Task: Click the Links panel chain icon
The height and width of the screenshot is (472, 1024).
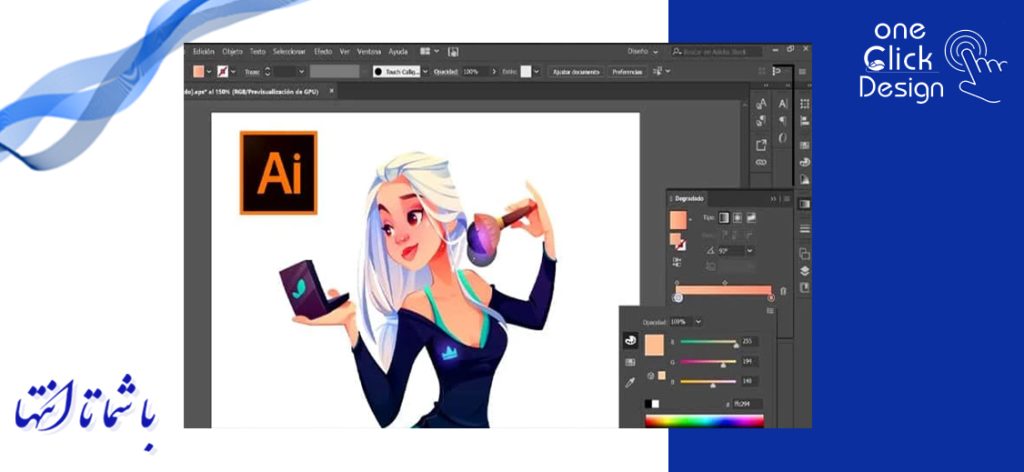Action: (761, 162)
